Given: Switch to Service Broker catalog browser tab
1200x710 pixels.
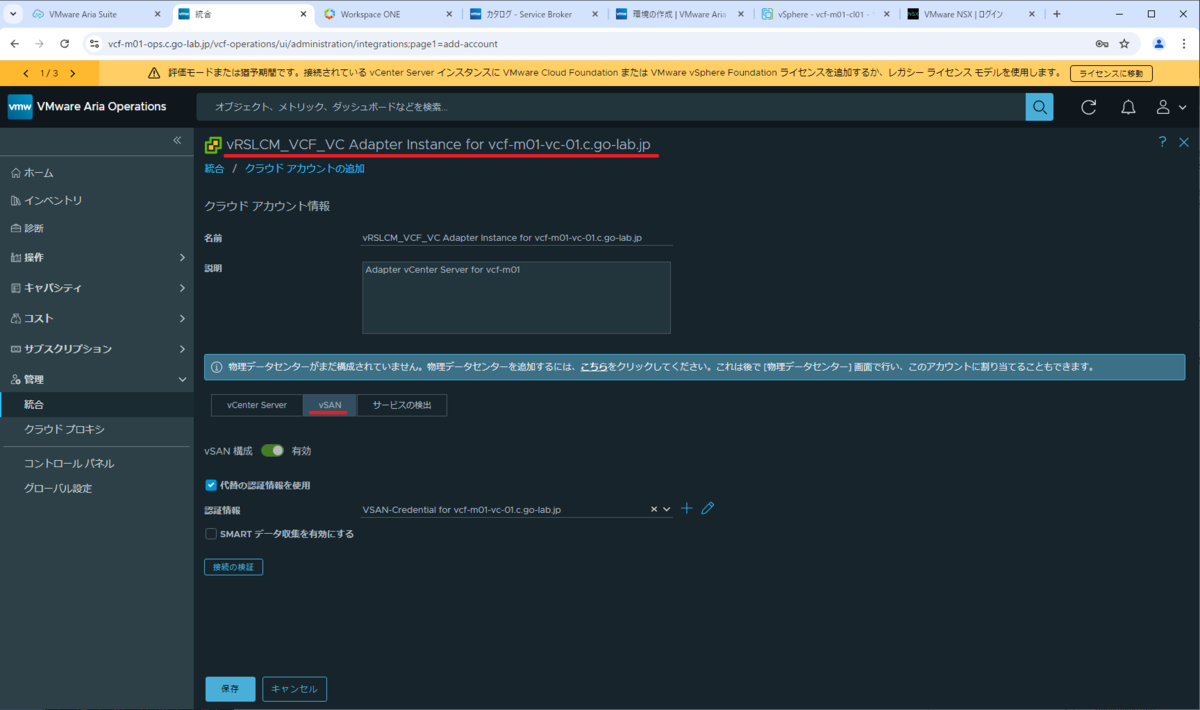Looking at the screenshot, I should [x=532, y=15].
